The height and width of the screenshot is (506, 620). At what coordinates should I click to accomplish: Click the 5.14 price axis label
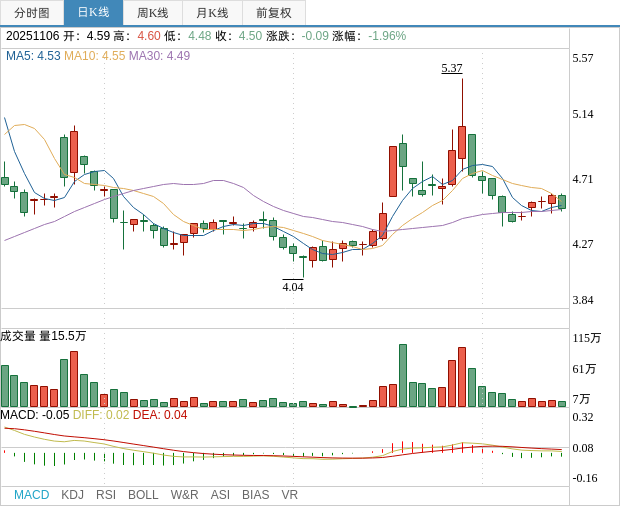583,114
